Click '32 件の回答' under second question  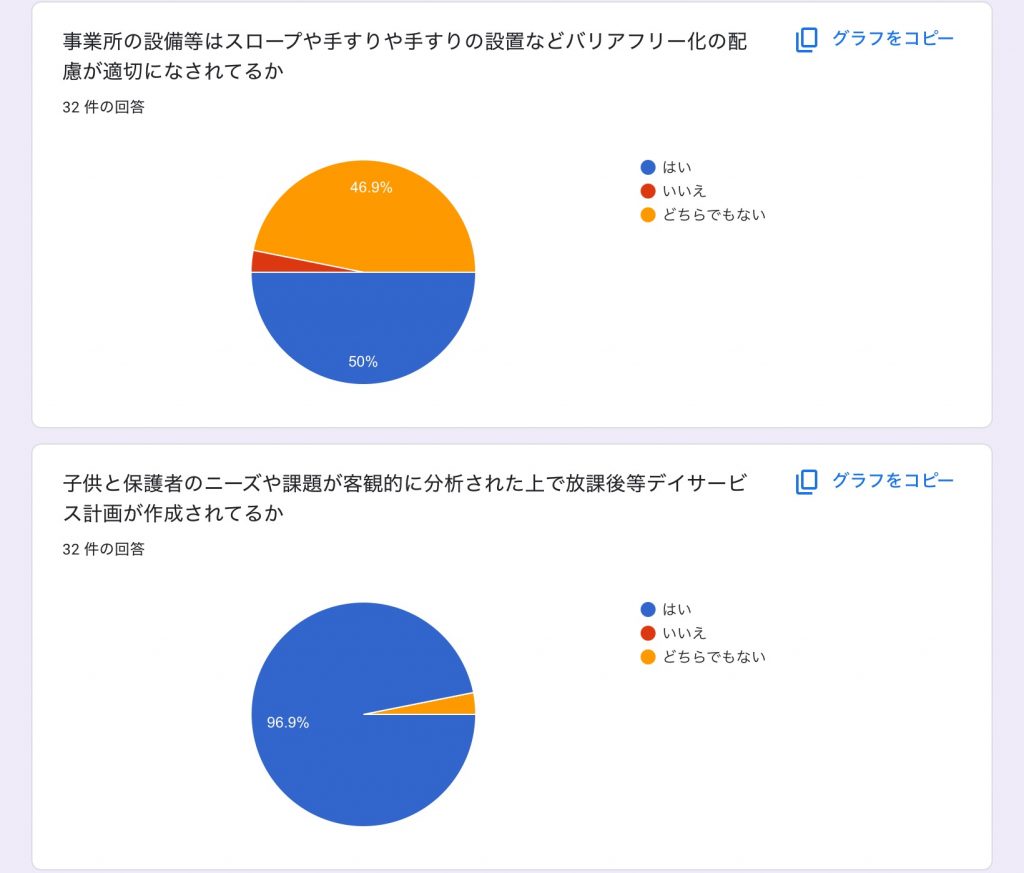pos(103,549)
